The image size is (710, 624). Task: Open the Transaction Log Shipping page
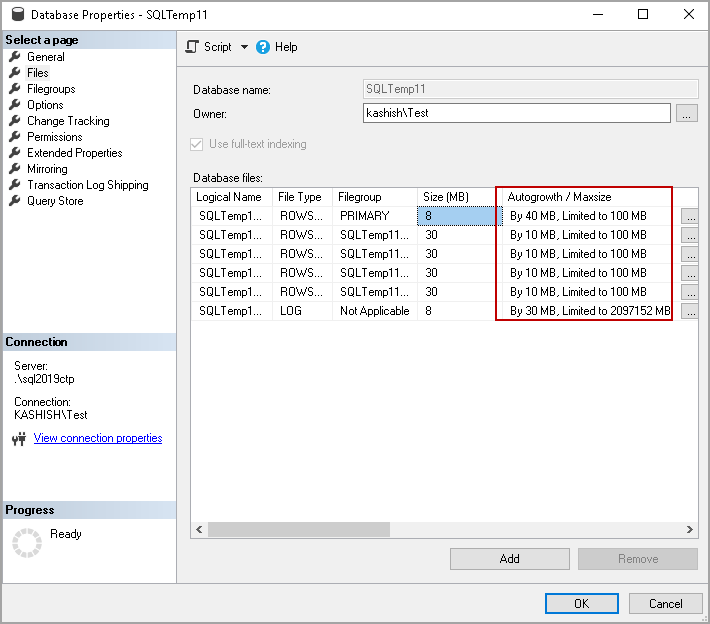click(87, 185)
